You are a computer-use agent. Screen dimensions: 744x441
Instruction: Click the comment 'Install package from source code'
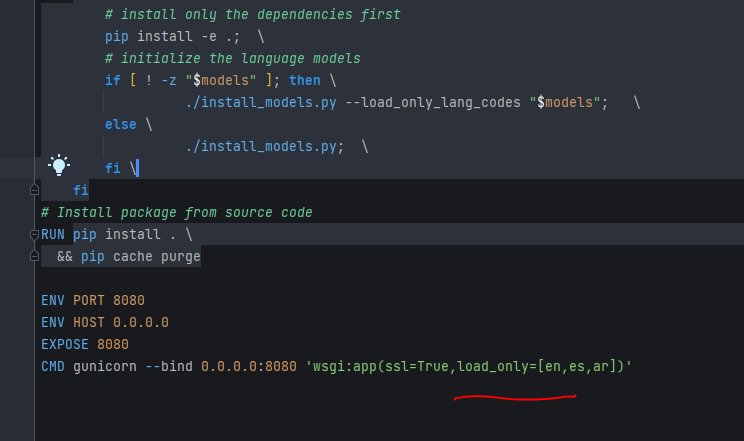tap(184, 212)
